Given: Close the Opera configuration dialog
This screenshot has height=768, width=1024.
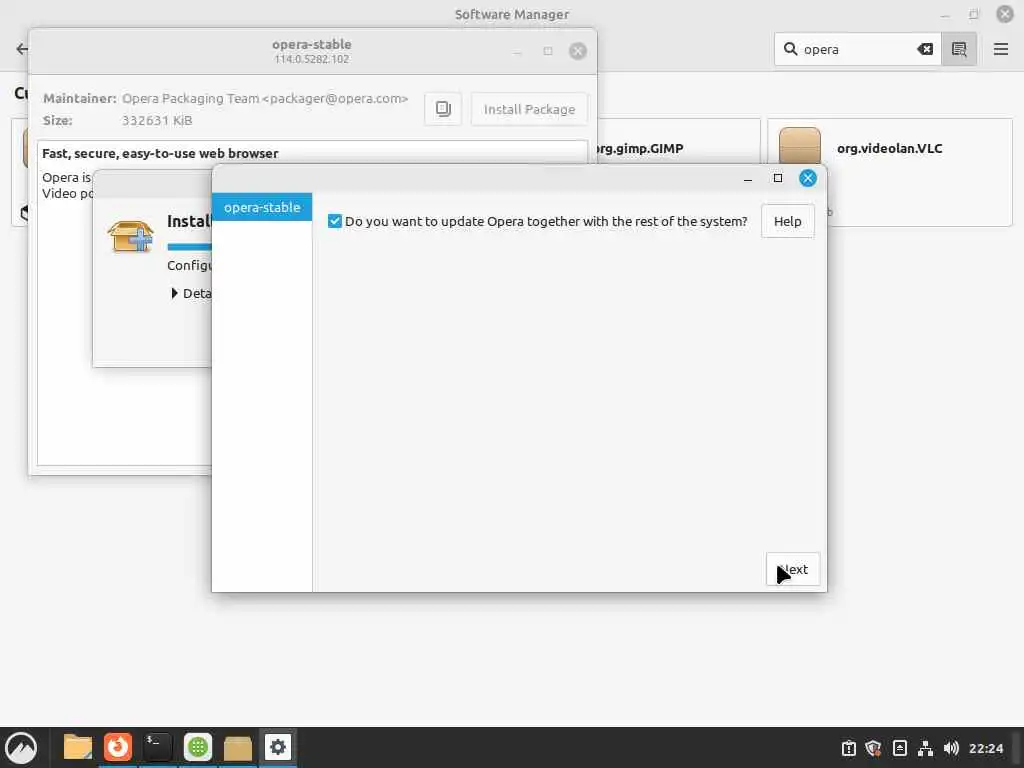Looking at the screenshot, I should tap(808, 178).
